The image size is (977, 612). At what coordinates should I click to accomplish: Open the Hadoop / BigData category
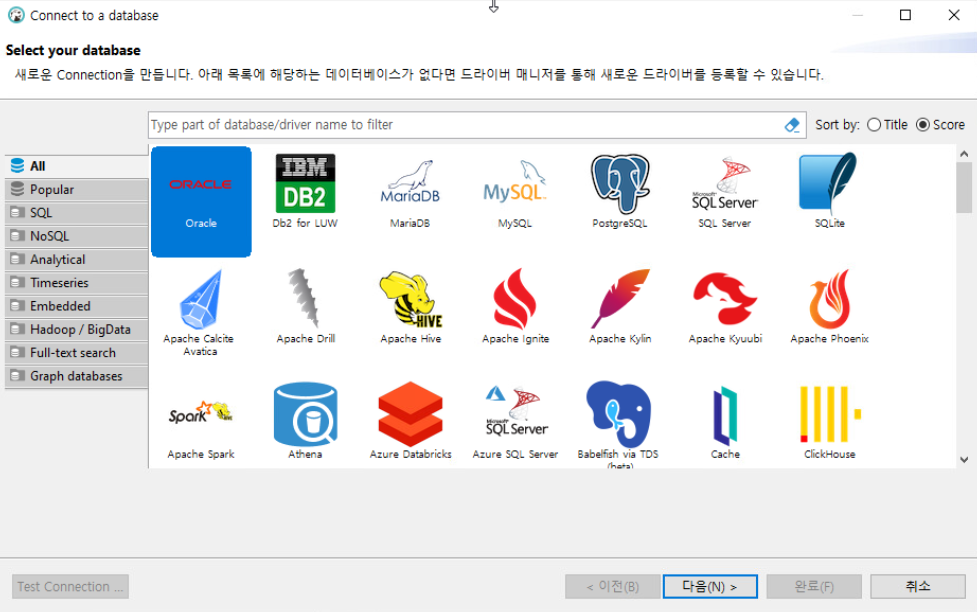[x=77, y=330]
